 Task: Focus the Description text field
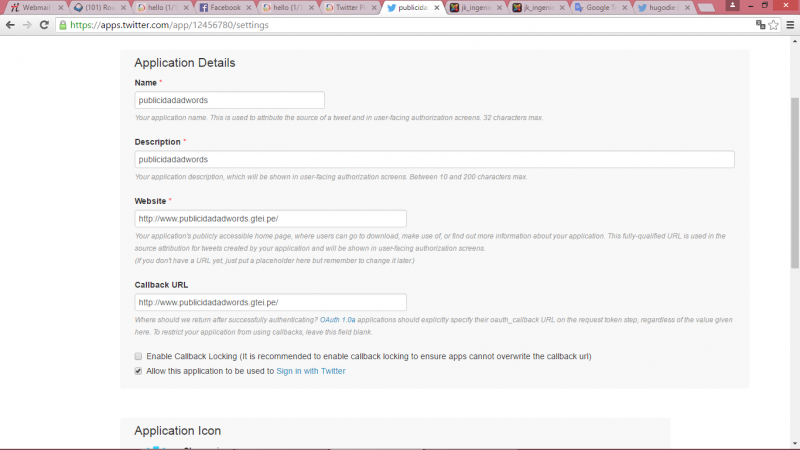(435, 159)
